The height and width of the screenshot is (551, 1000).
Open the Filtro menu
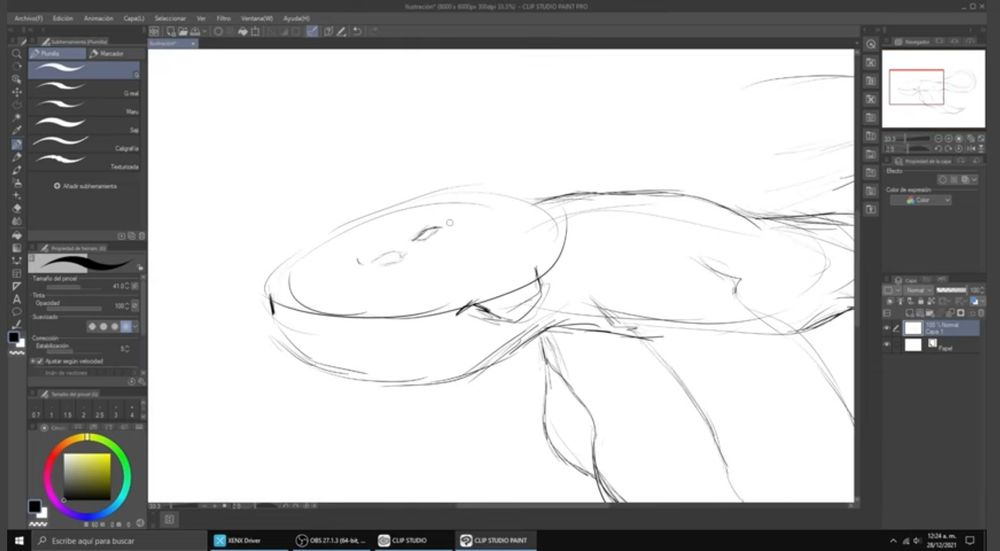(x=223, y=18)
